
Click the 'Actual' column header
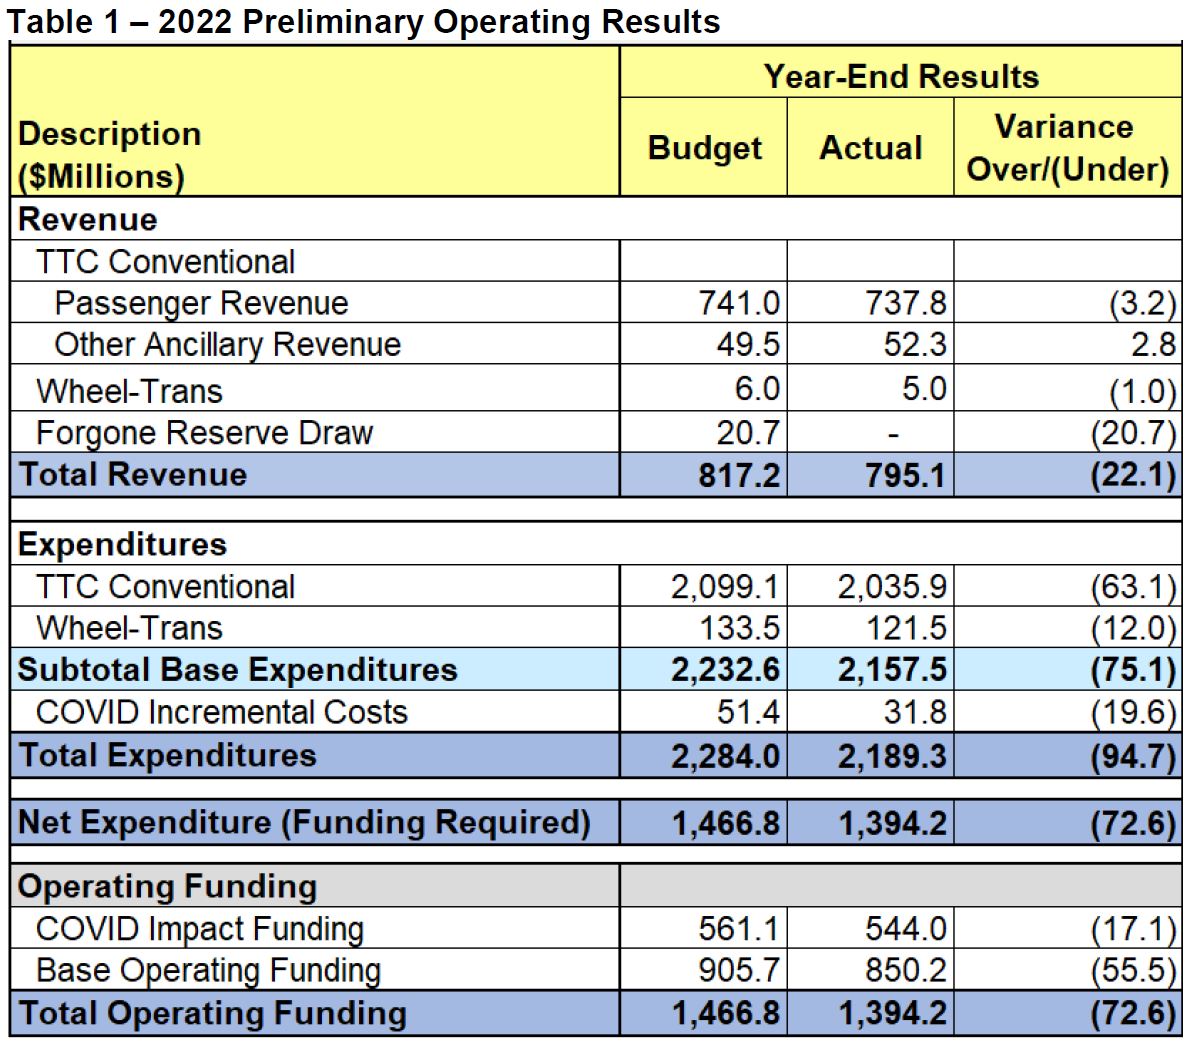pos(870,148)
